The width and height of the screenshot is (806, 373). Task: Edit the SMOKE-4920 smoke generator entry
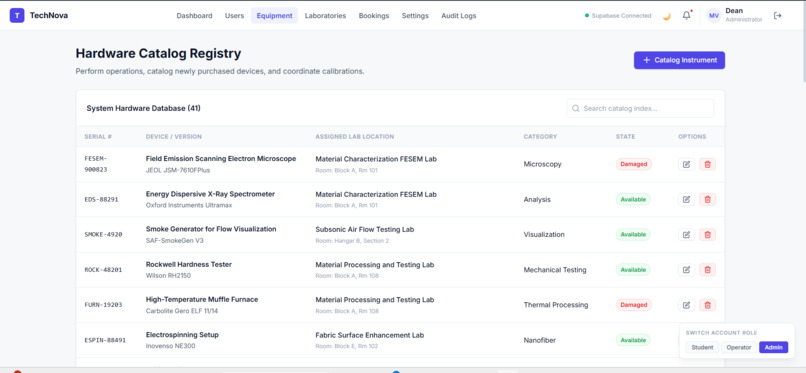[x=686, y=234]
